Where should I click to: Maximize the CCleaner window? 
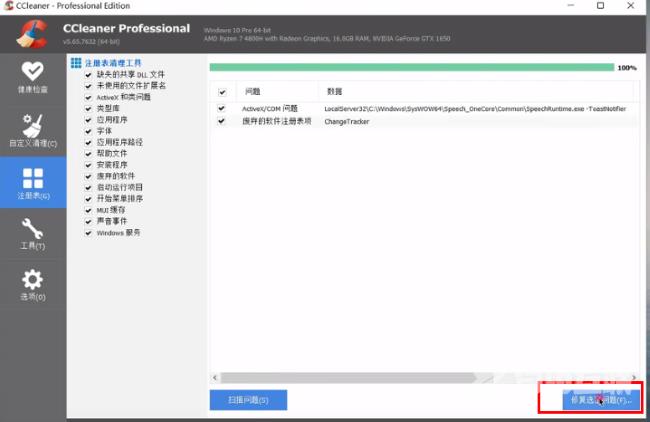(600, 5)
